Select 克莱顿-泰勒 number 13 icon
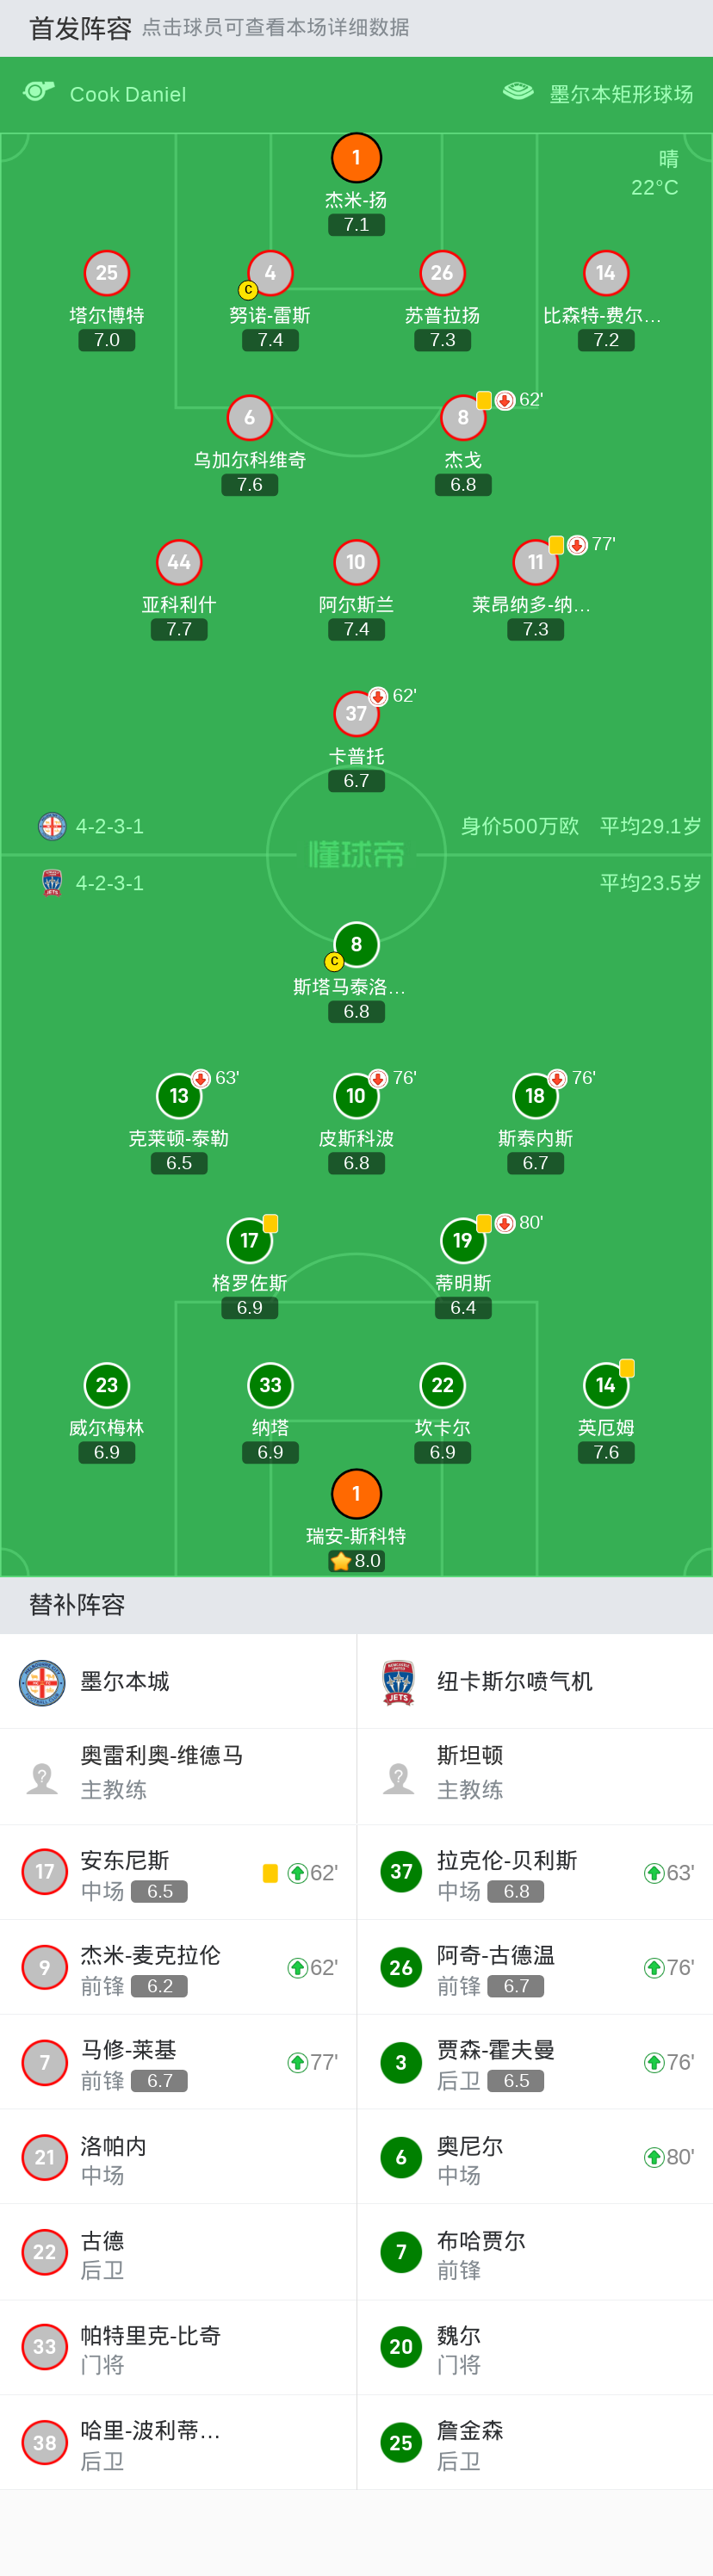 pyautogui.click(x=179, y=1095)
